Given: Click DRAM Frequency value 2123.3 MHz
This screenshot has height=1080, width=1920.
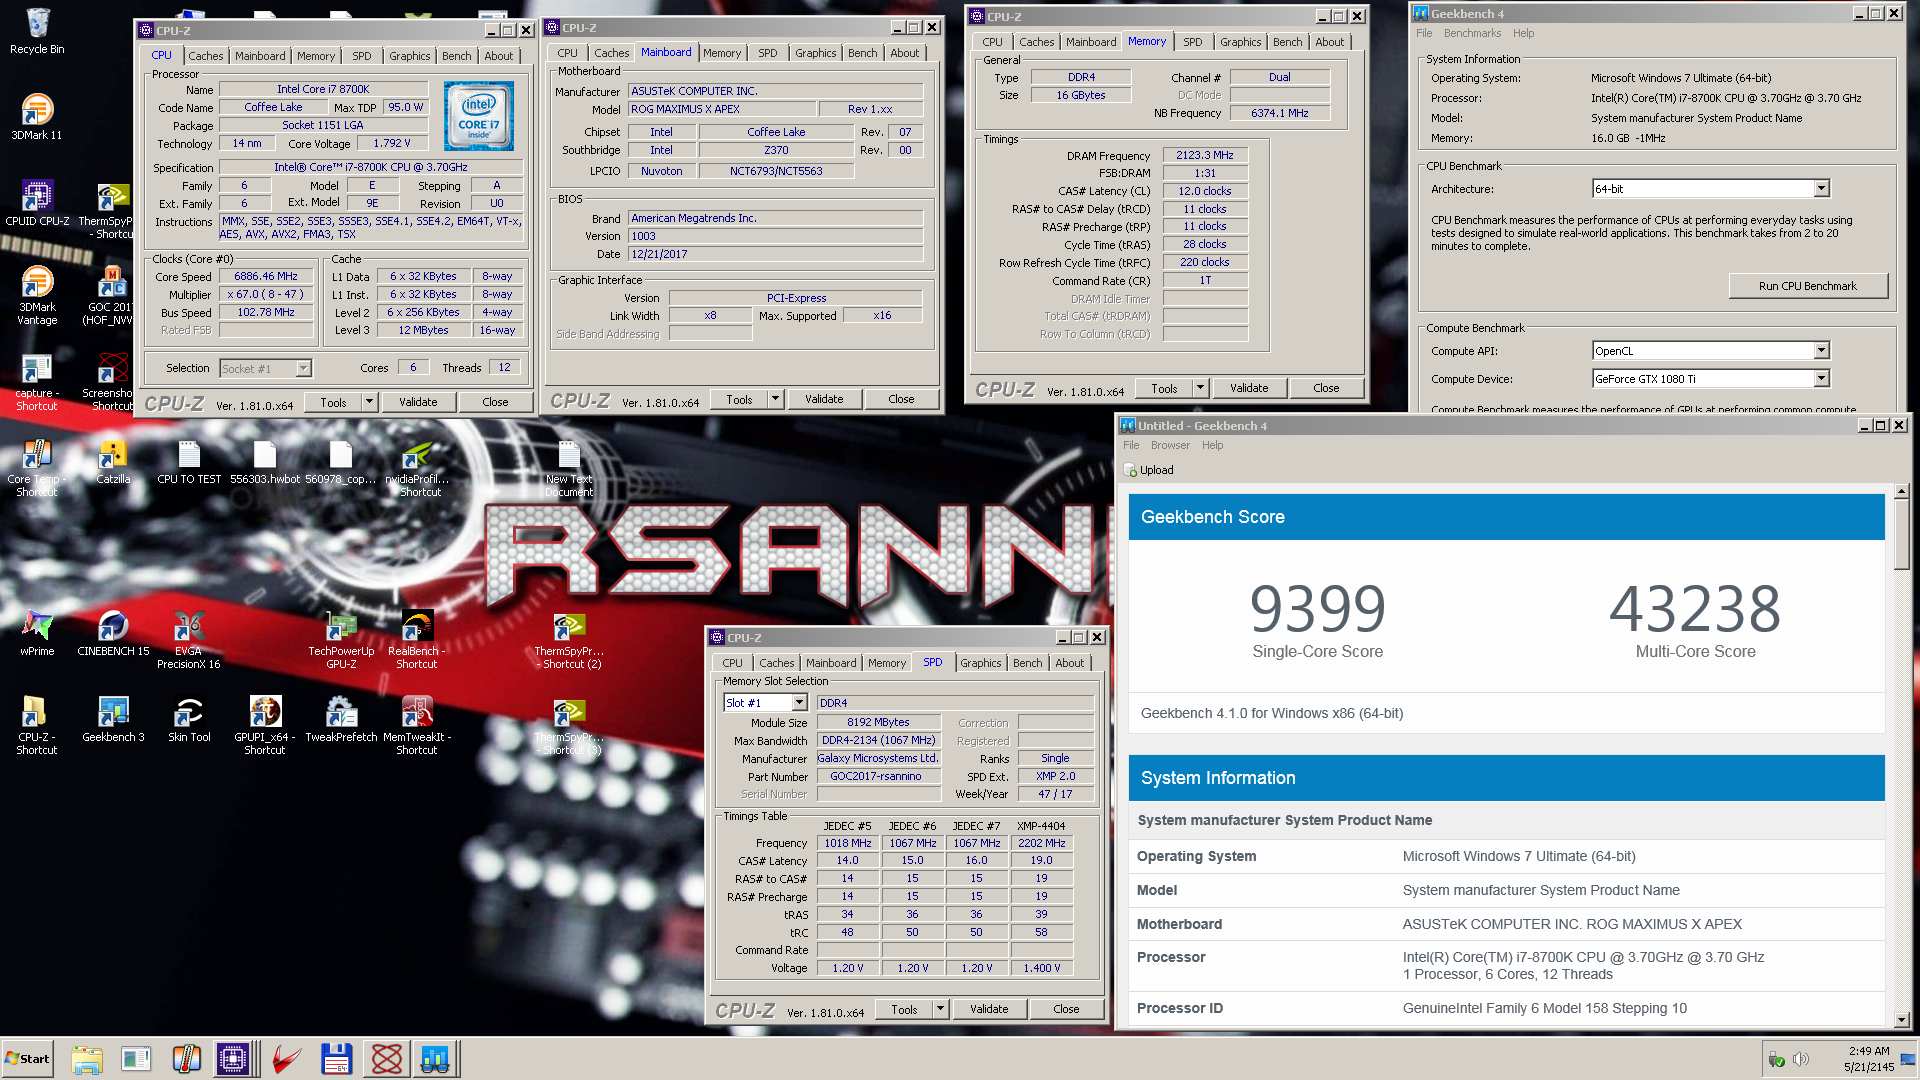Looking at the screenshot, I should [x=1205, y=156].
